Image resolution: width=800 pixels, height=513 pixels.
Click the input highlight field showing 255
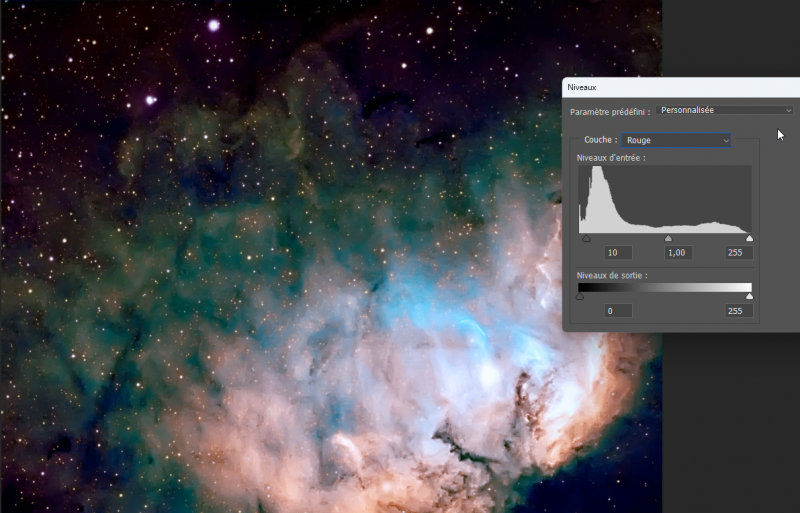pyautogui.click(x=739, y=253)
